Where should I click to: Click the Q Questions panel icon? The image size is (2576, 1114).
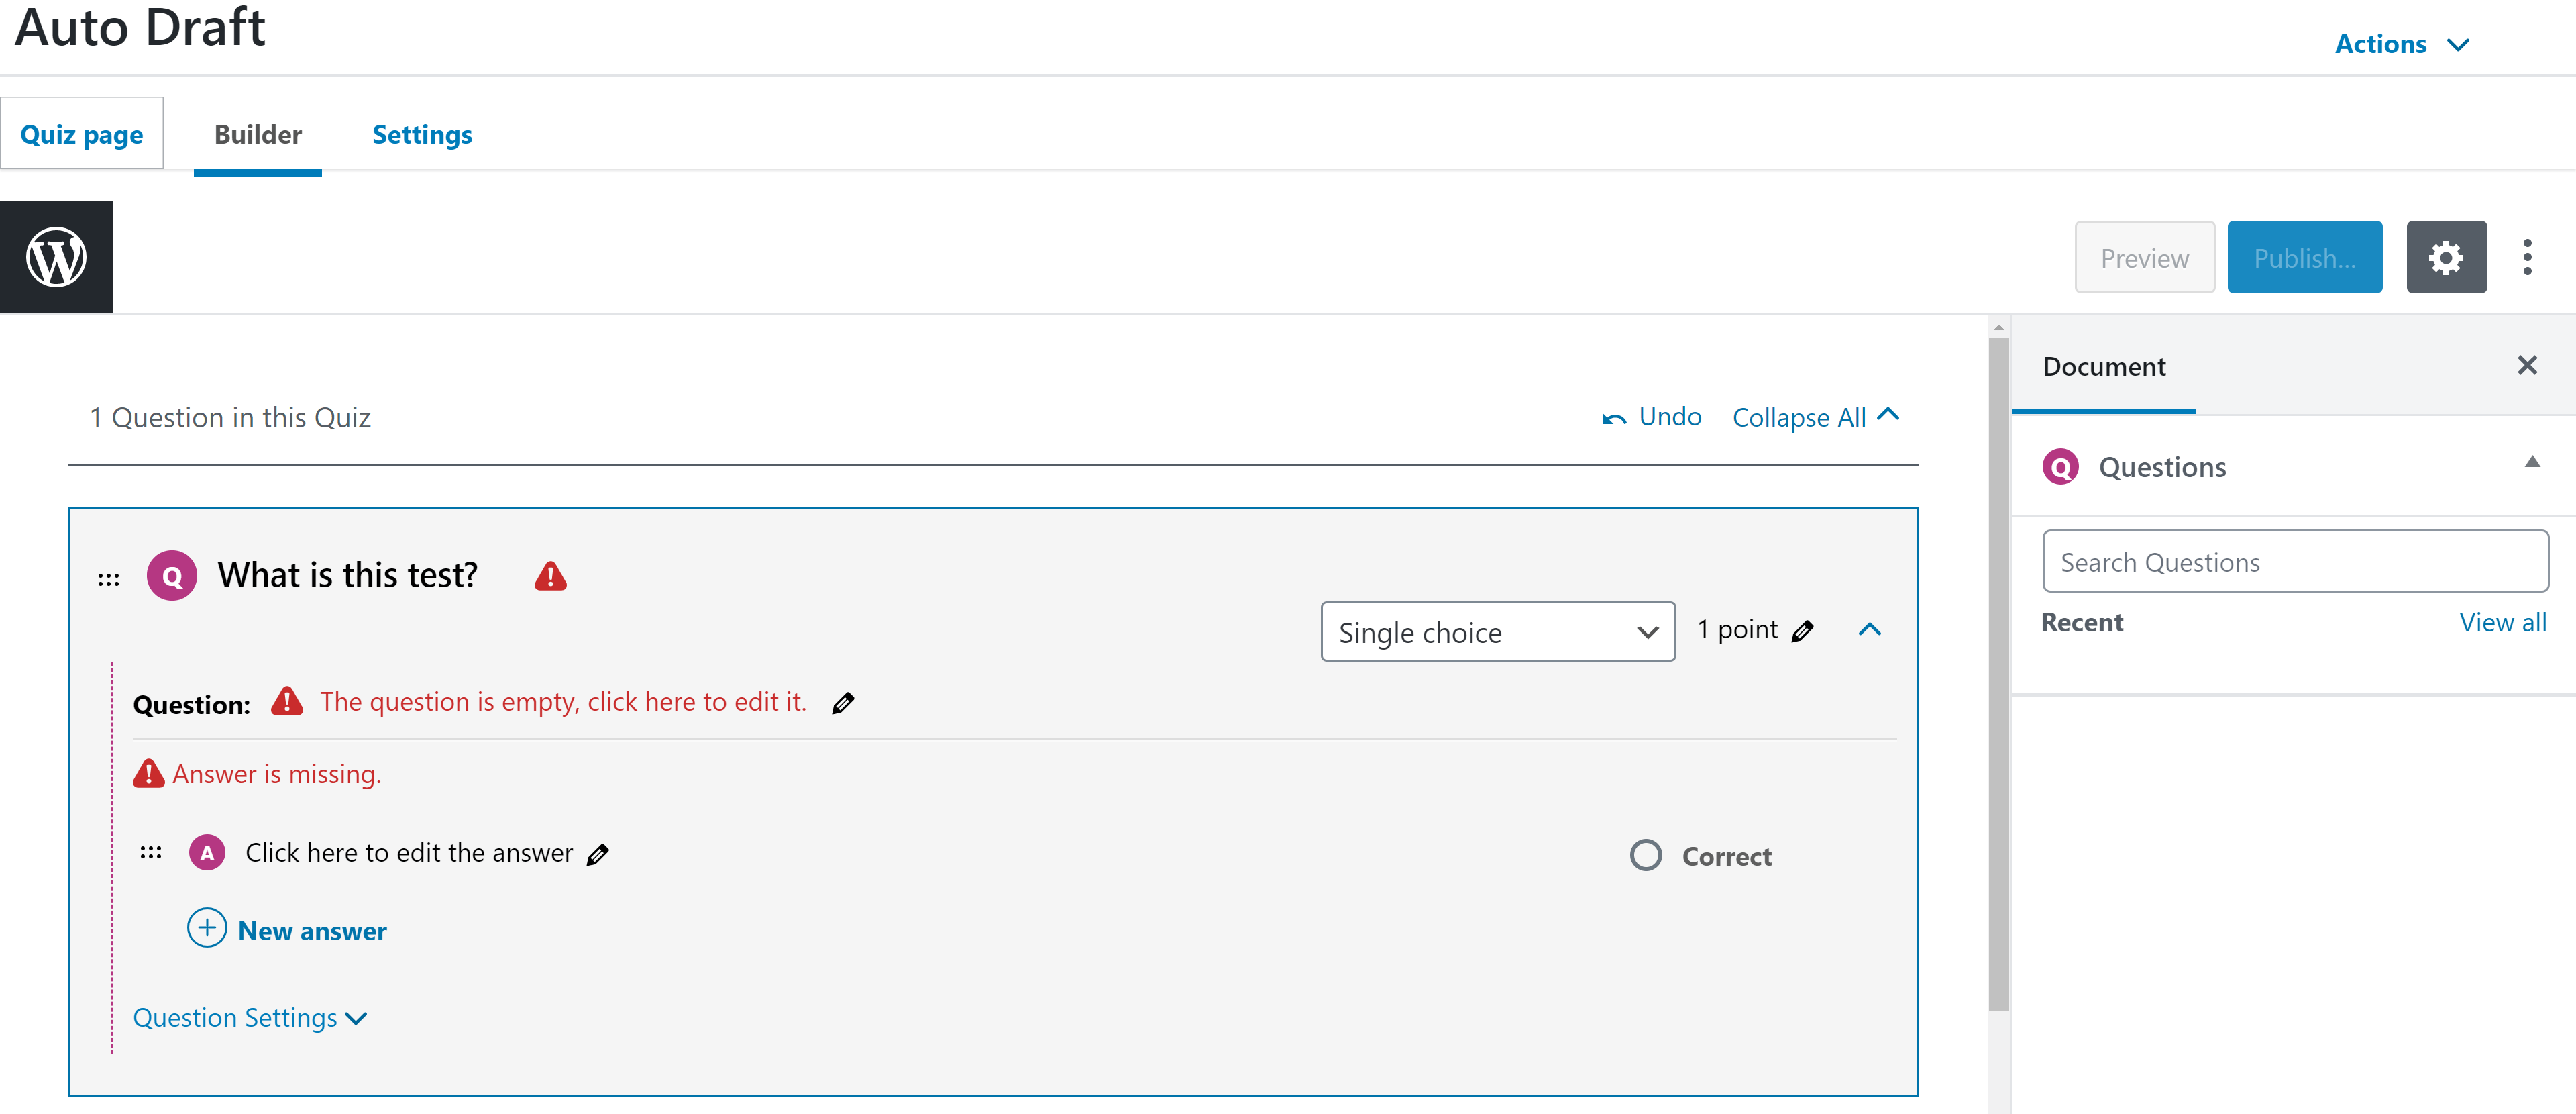tap(2060, 466)
